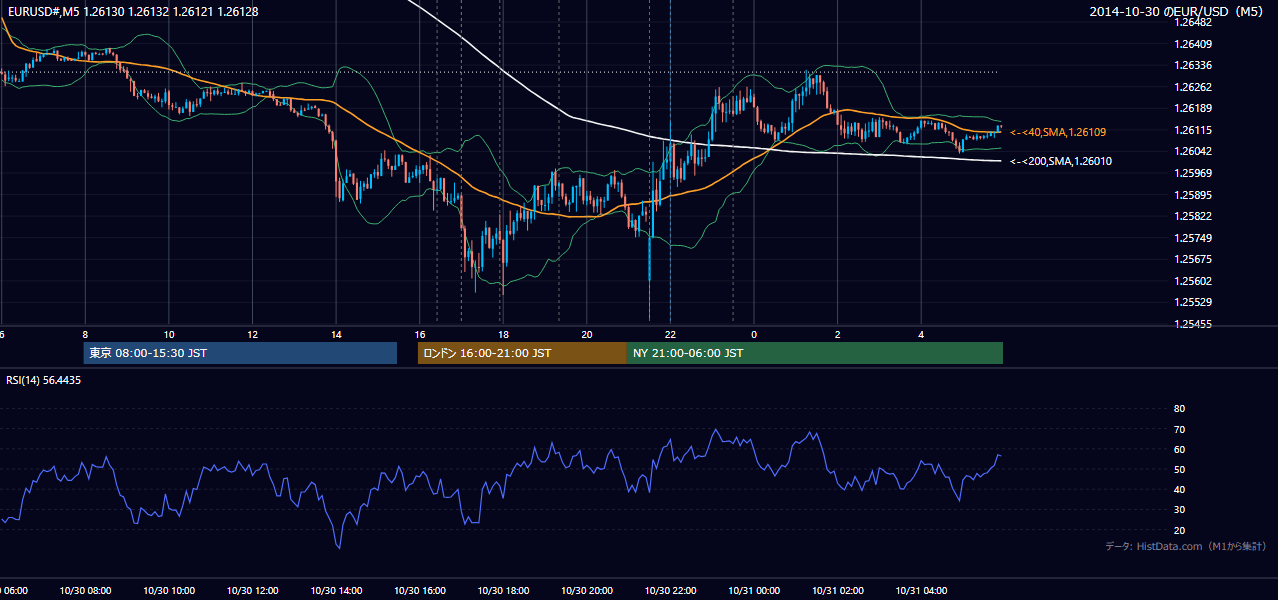Click the 10/31 02:00 bottom time label
1278x600 pixels.
click(x=838, y=591)
